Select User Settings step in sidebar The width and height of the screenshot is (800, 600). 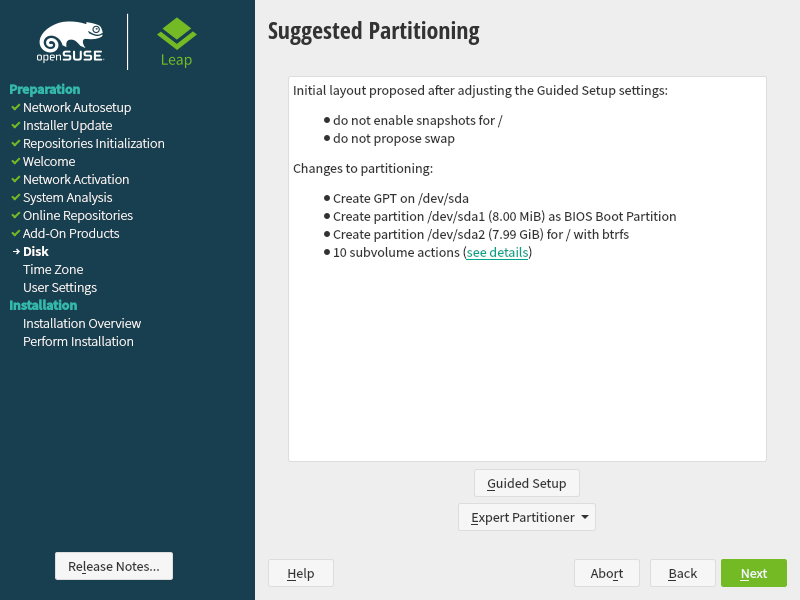click(60, 287)
